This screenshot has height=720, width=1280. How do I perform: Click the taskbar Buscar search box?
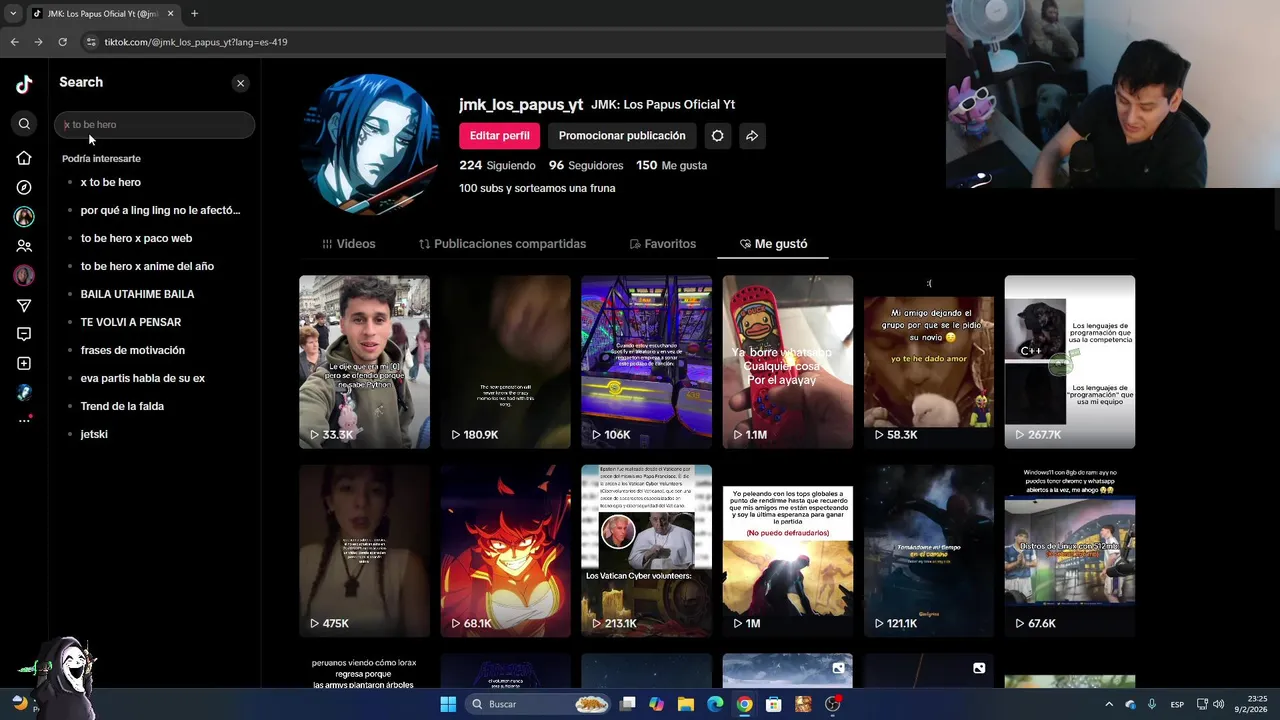[538, 704]
